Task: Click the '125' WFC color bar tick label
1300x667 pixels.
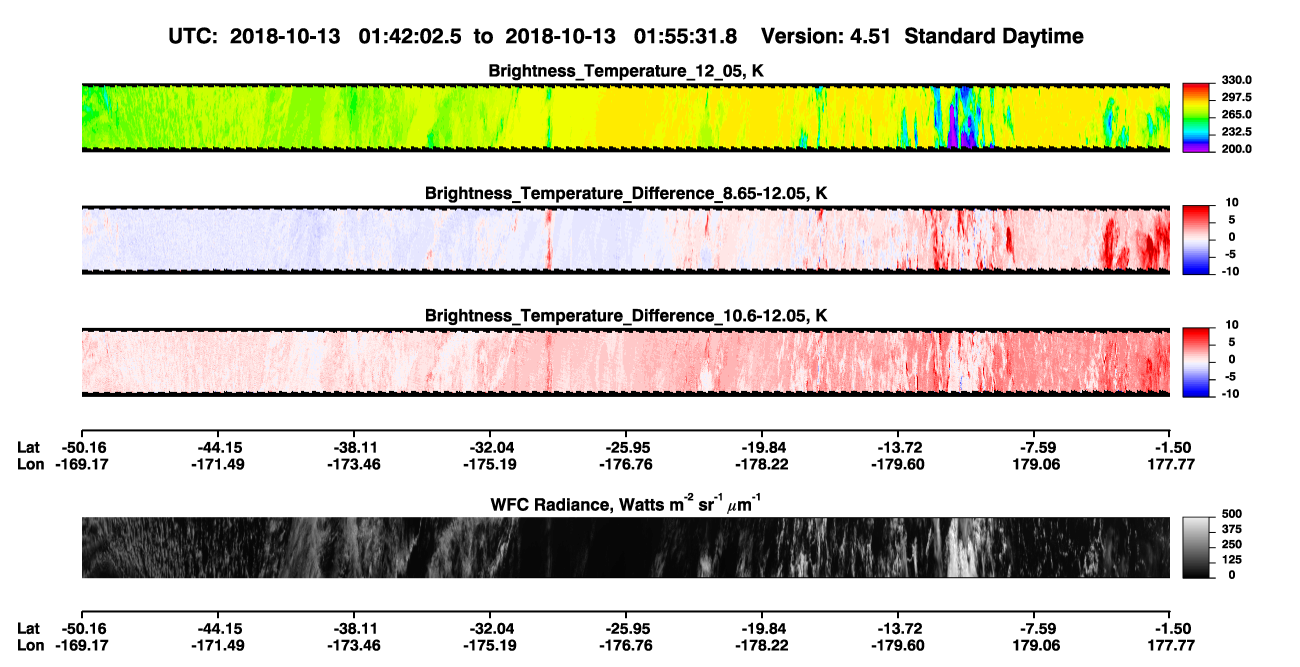Action: (x=1230, y=562)
